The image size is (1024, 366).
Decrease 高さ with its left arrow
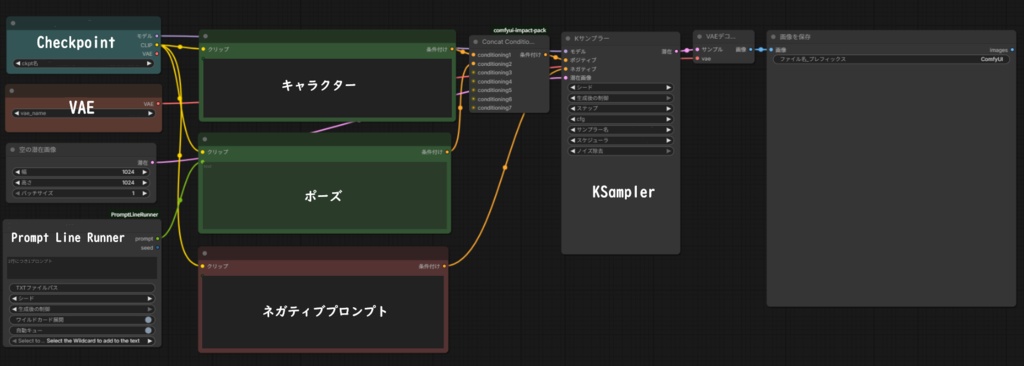point(17,183)
